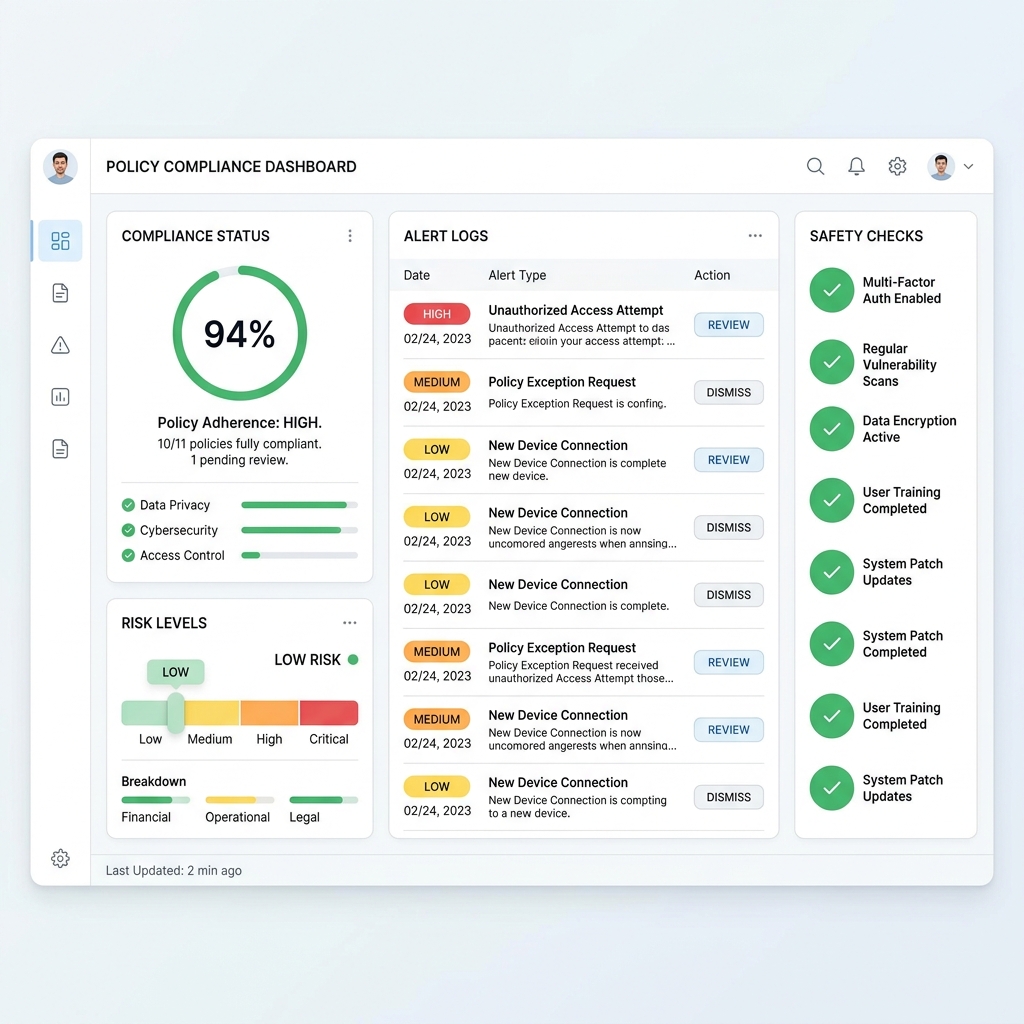The image size is (1024, 1024).
Task: Click the 'Policy Adherence: HIGH.' text
Action: point(240,423)
